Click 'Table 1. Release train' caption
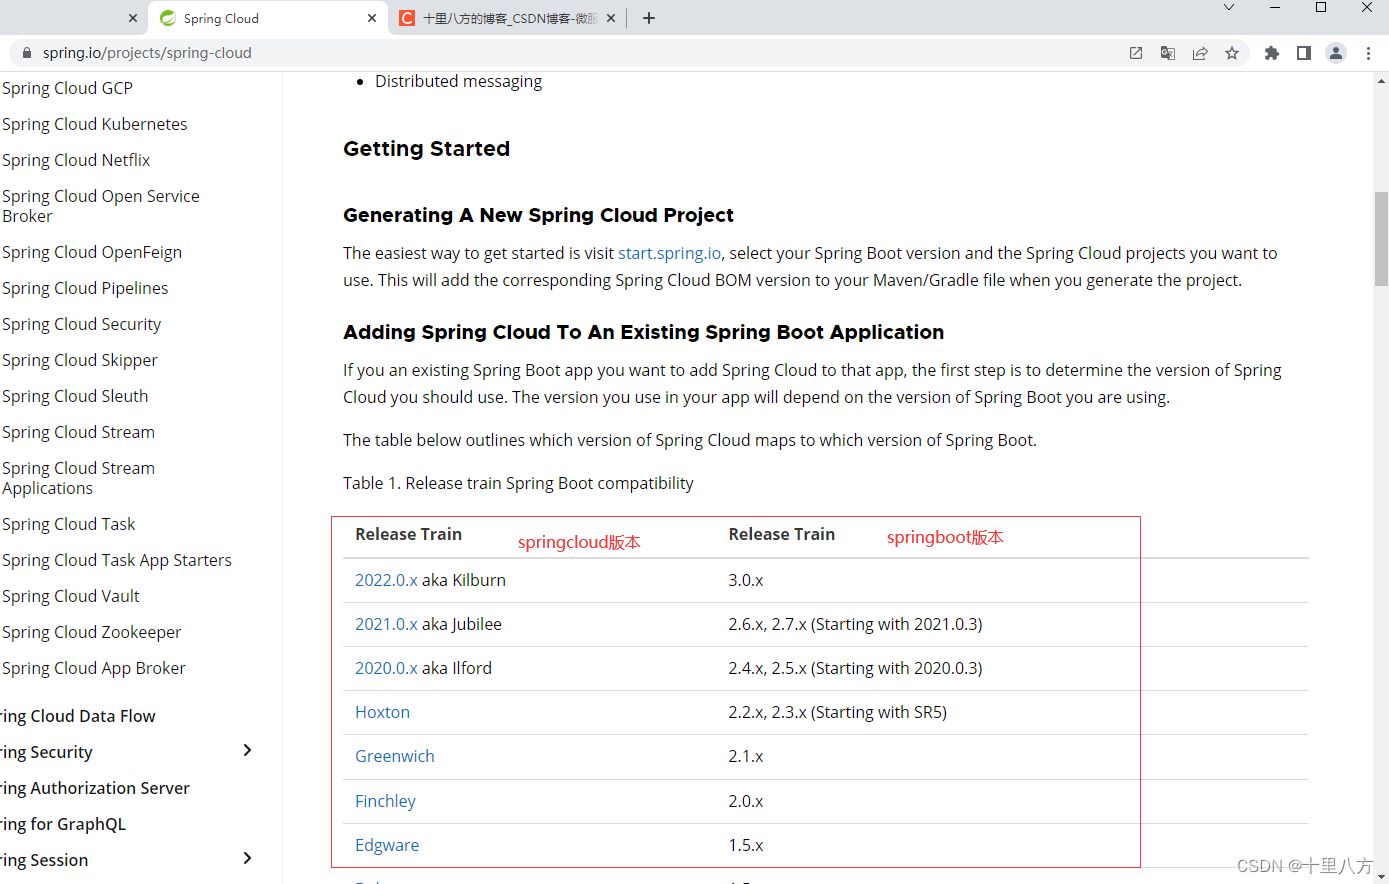This screenshot has width=1389, height=884. tap(518, 483)
